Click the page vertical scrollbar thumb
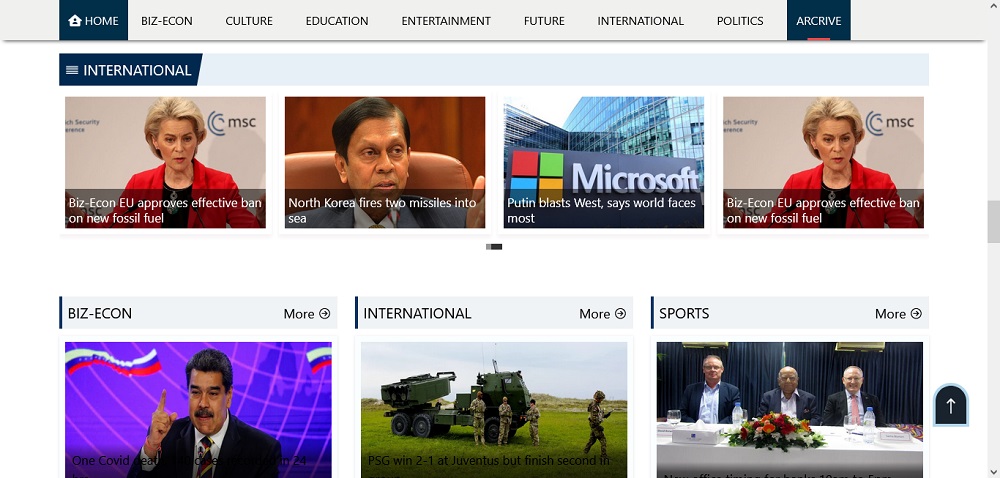 click(994, 221)
